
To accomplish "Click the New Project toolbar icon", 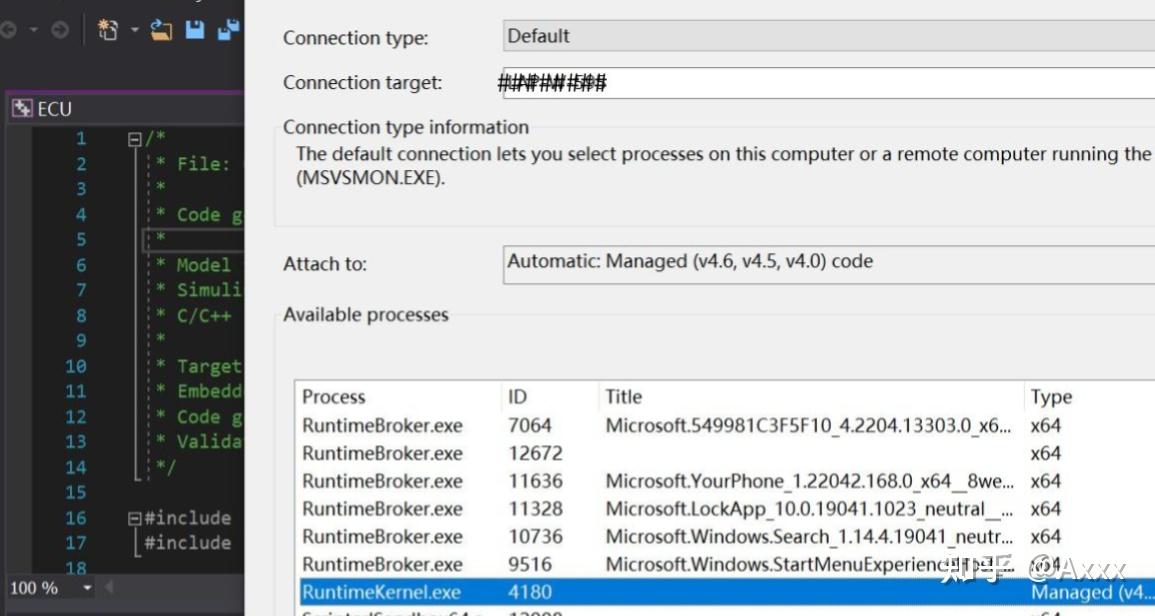I will point(107,30).
